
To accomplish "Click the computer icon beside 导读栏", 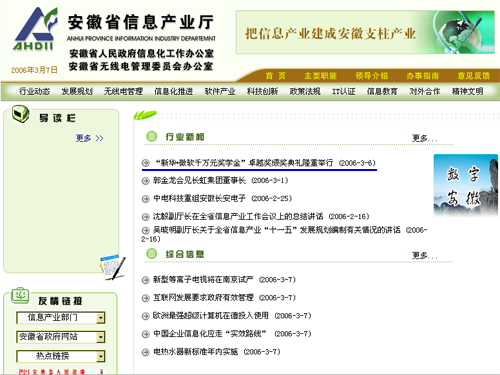I will click(x=21, y=114).
